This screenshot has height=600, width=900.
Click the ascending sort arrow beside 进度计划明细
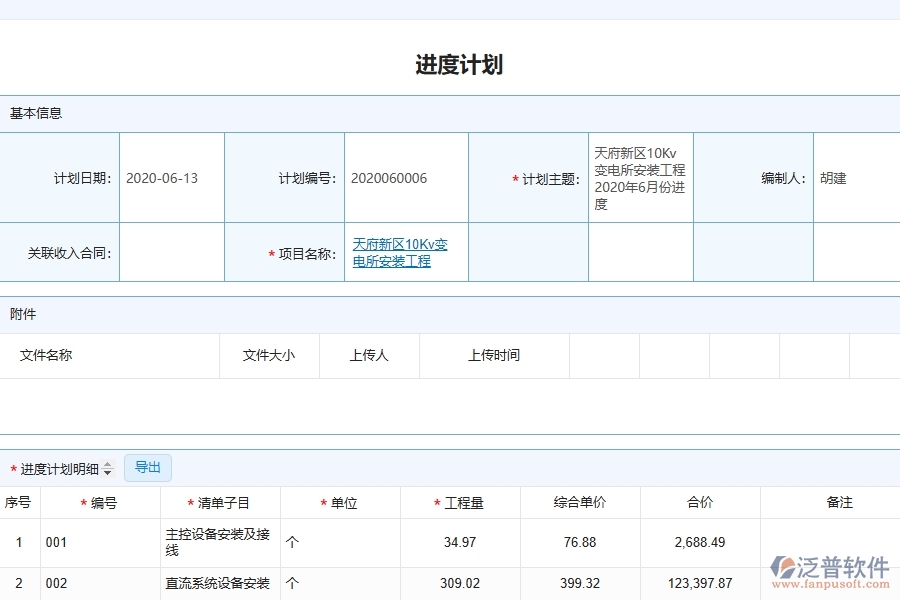pyautogui.click(x=107, y=464)
